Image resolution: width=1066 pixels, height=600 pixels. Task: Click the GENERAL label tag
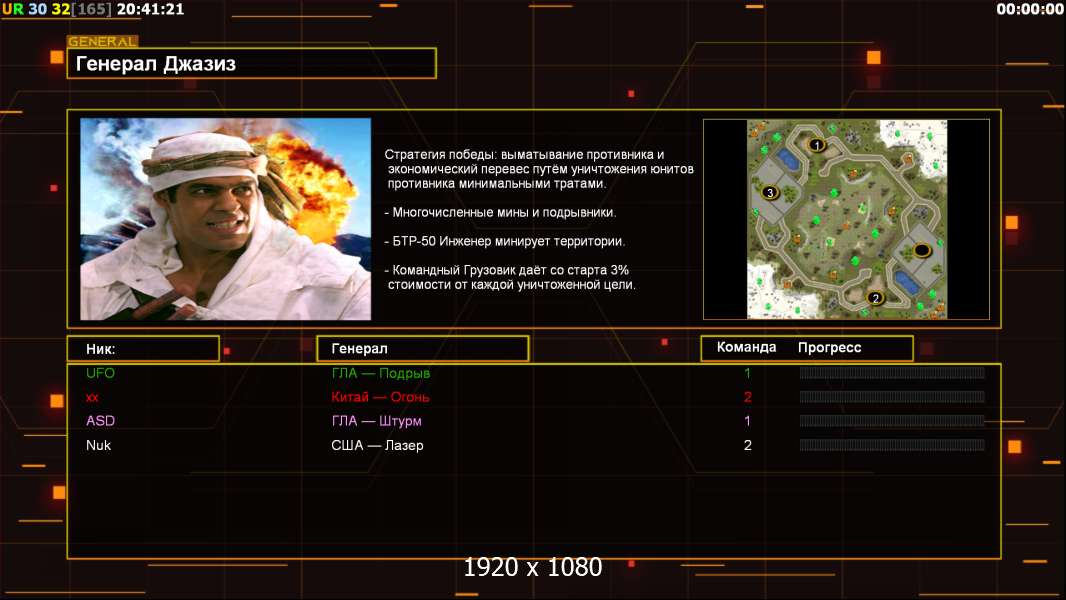click(103, 41)
